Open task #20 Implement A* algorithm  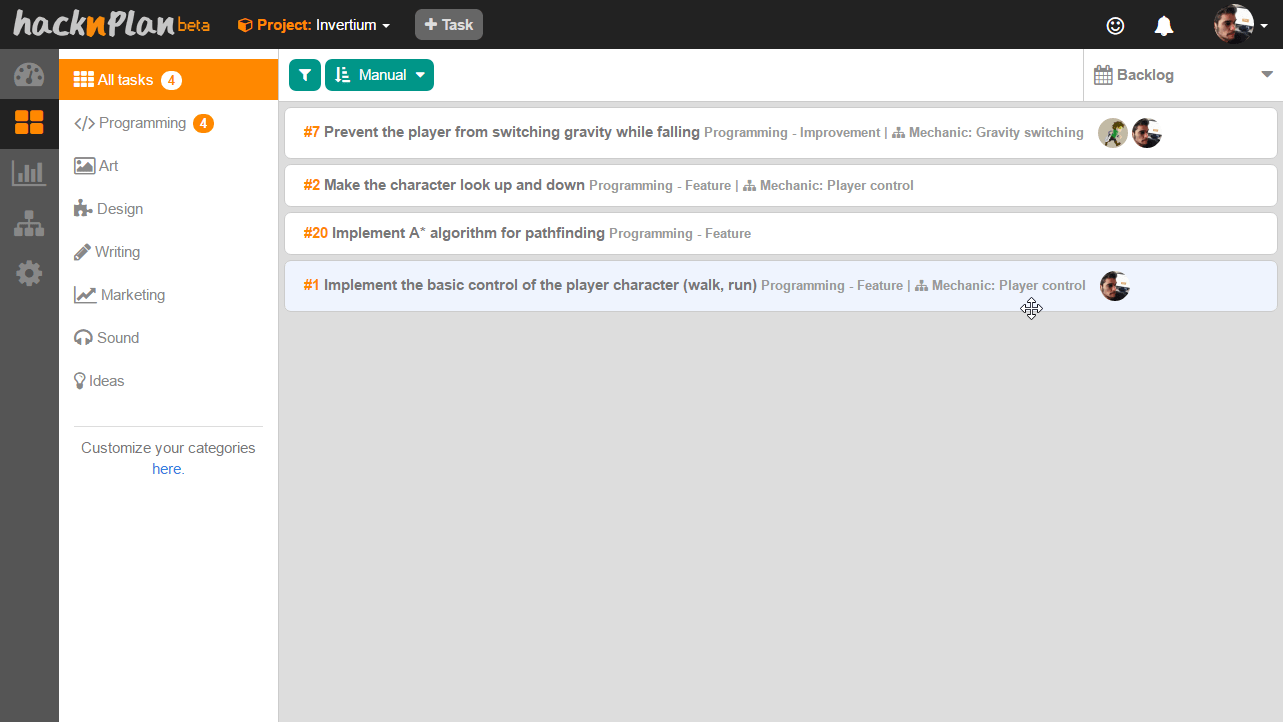pos(468,233)
